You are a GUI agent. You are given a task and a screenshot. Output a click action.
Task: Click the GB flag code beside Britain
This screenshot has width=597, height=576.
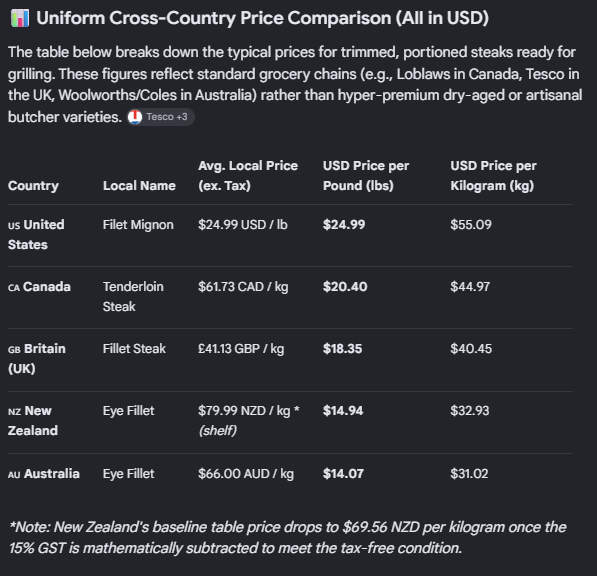click(x=14, y=349)
